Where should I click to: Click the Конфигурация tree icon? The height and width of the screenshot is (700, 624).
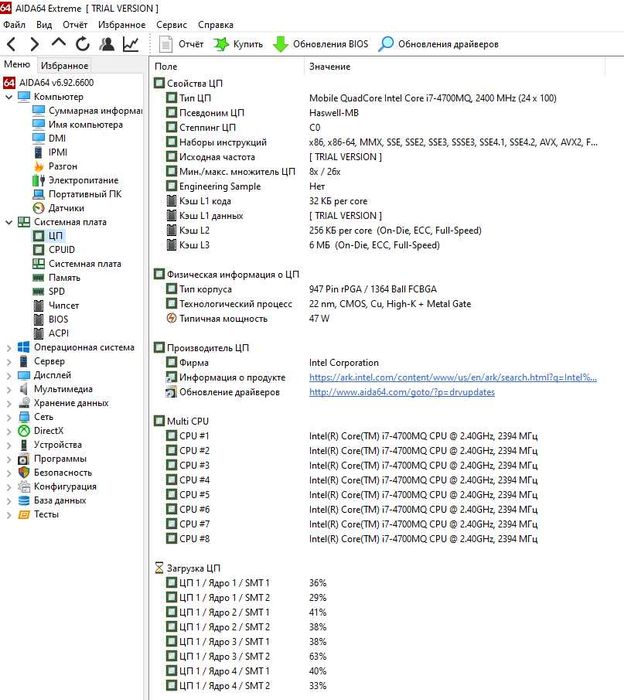[x=24, y=487]
